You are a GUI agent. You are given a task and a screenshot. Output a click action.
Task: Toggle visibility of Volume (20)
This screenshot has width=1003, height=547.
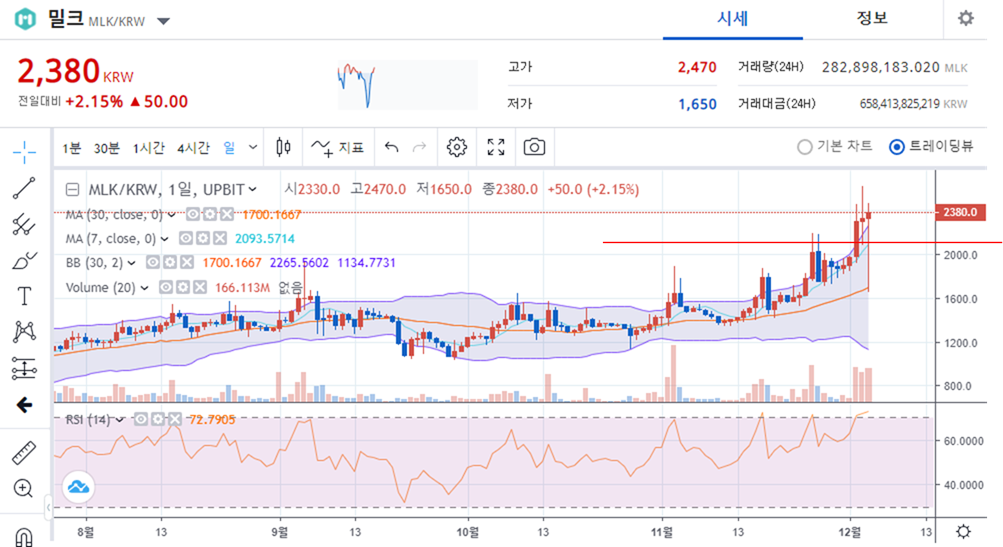click(166, 287)
